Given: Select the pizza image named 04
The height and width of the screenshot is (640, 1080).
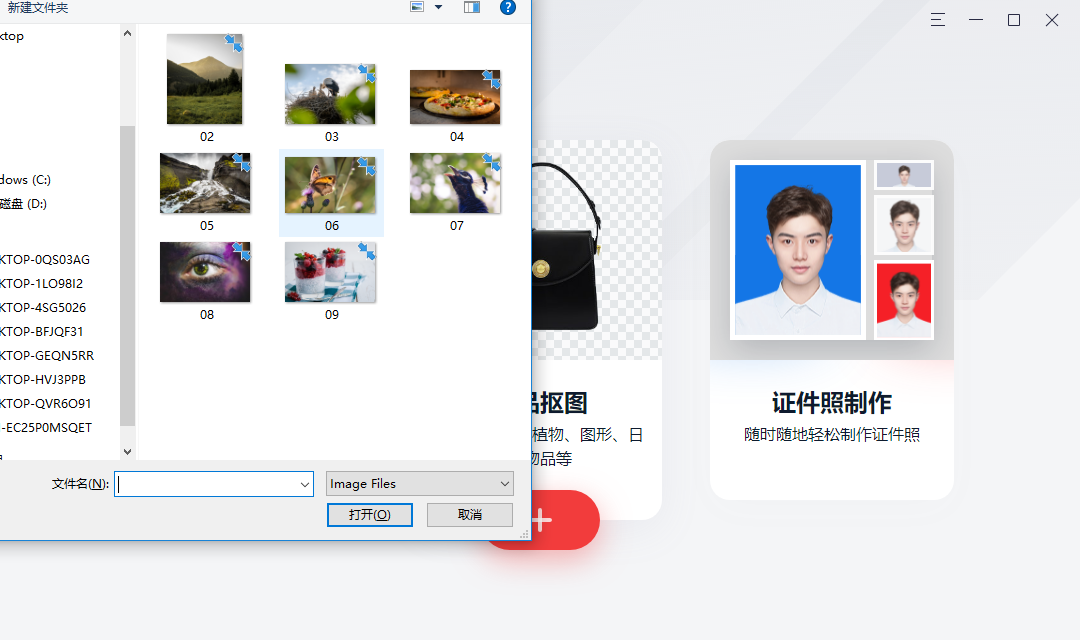Looking at the screenshot, I should coord(455,97).
